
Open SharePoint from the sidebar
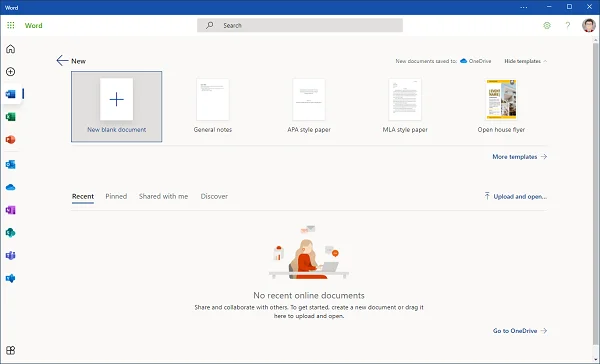pos(11,233)
